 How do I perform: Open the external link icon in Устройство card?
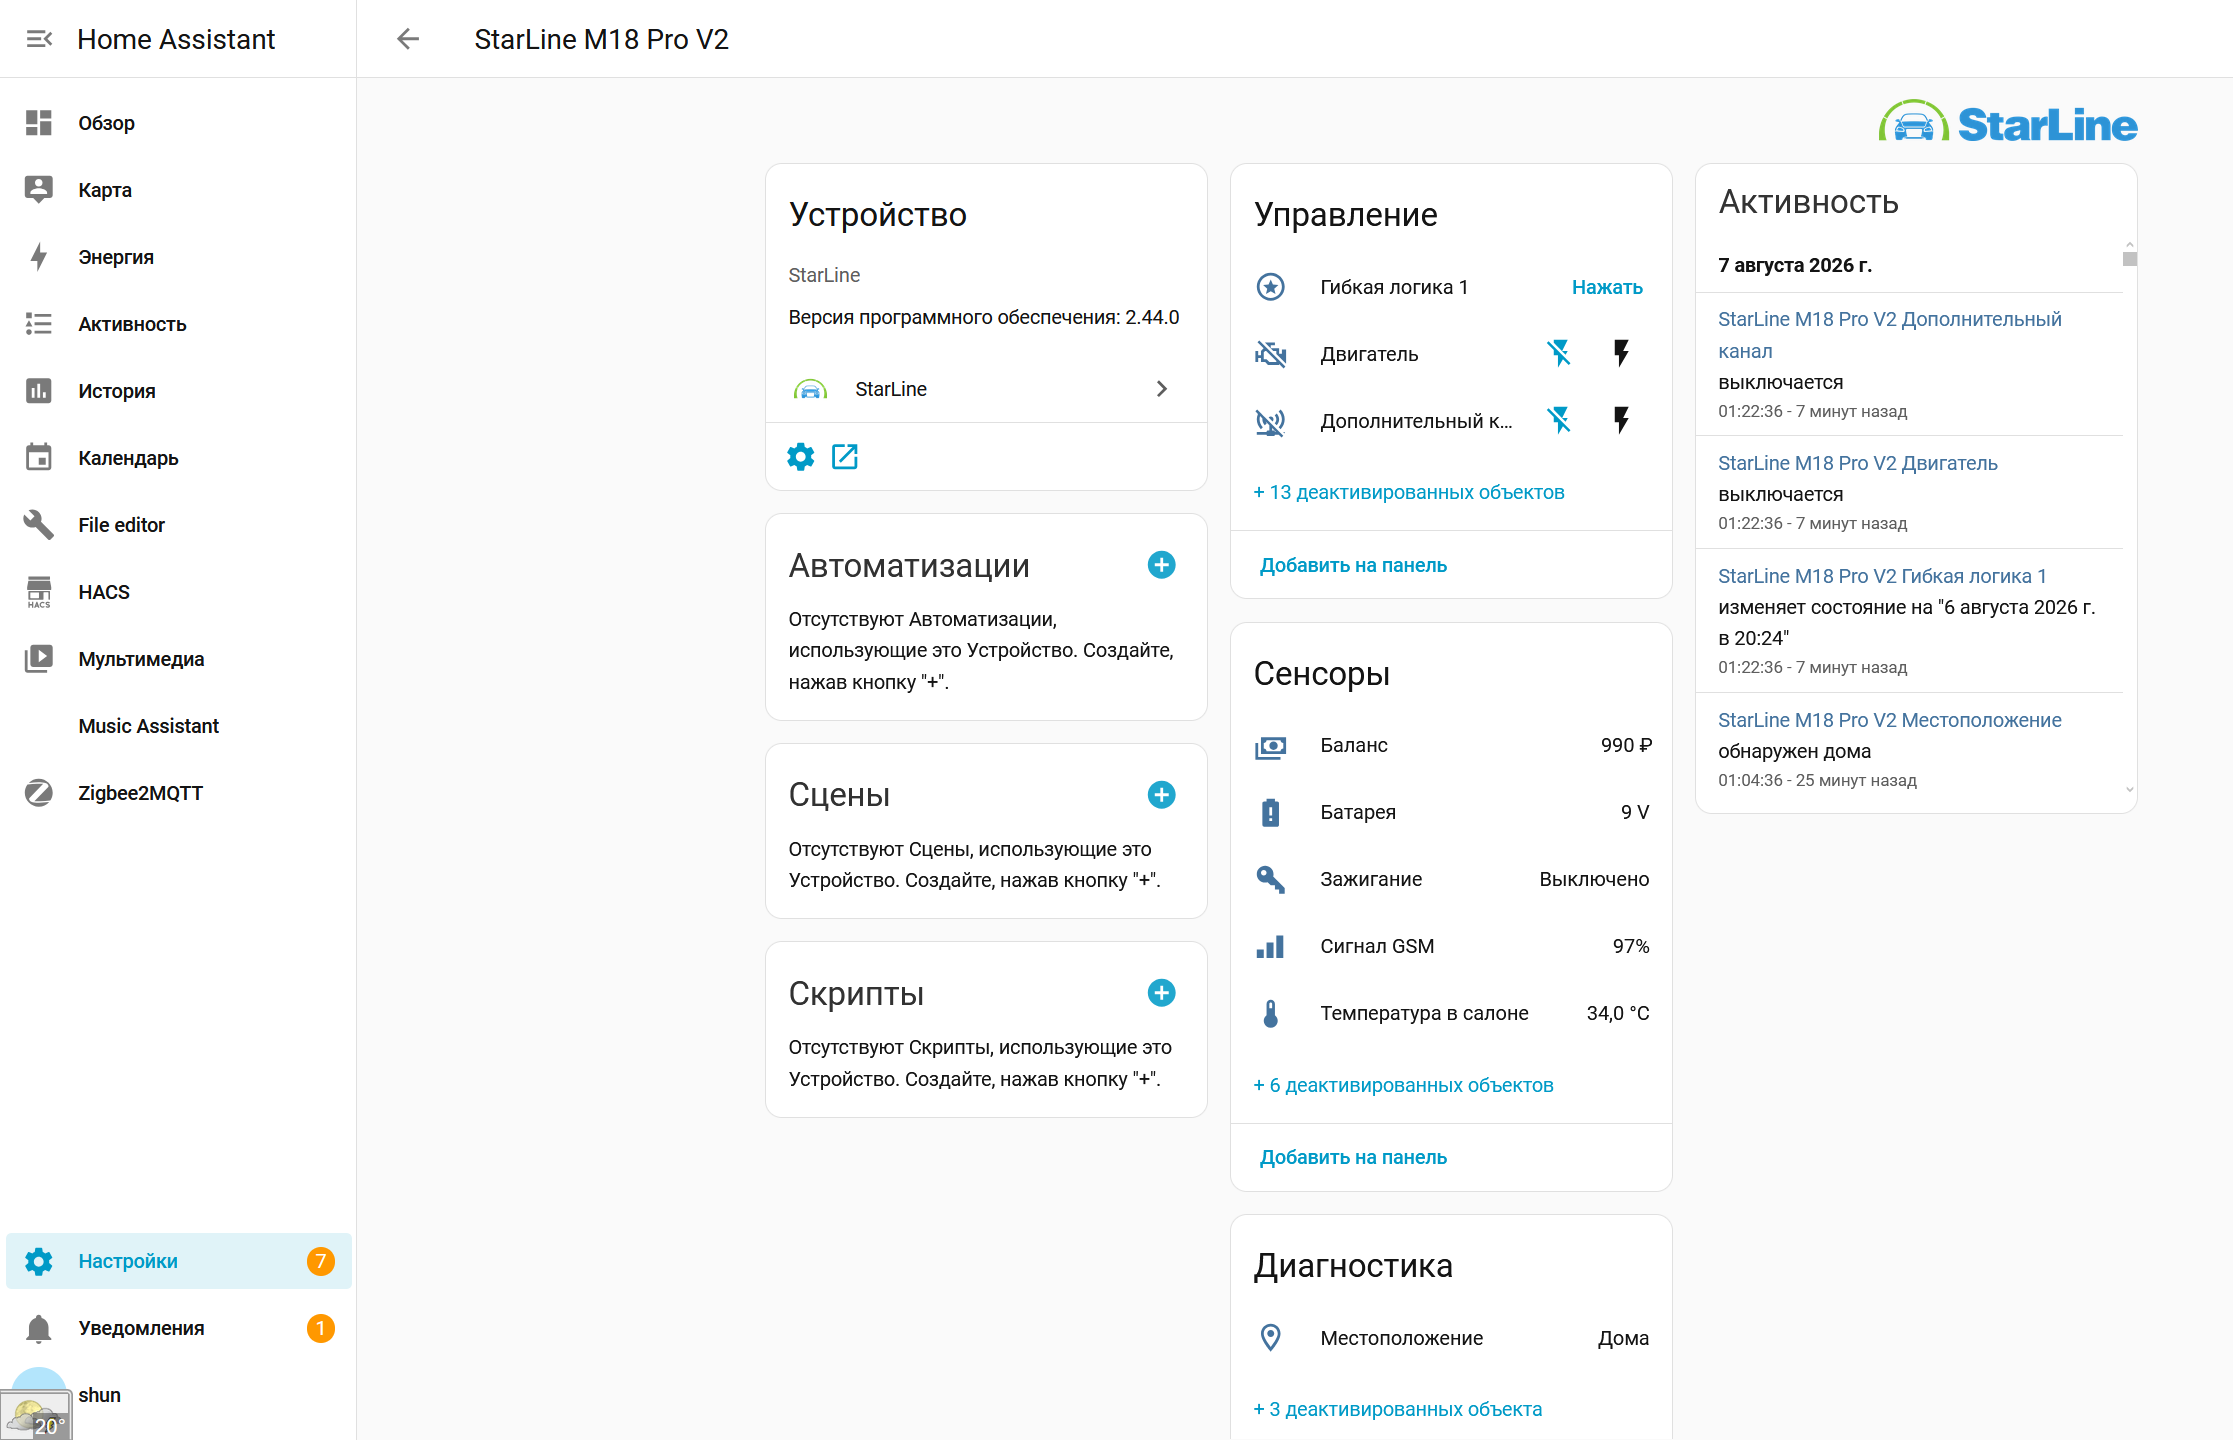(x=845, y=457)
